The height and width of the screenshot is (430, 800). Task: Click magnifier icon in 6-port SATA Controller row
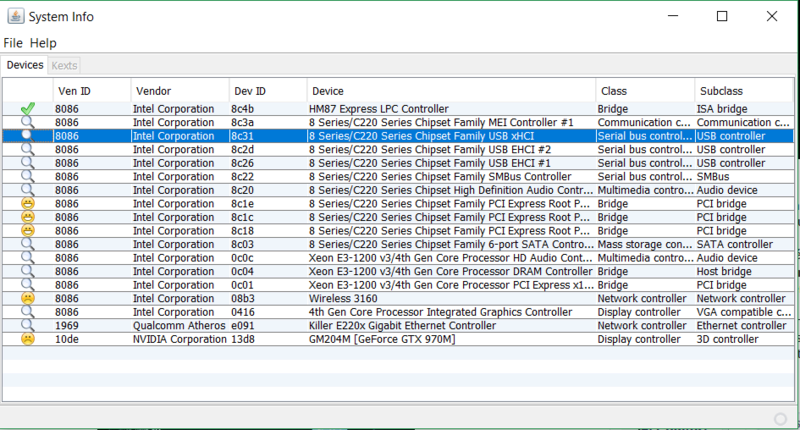(28, 244)
